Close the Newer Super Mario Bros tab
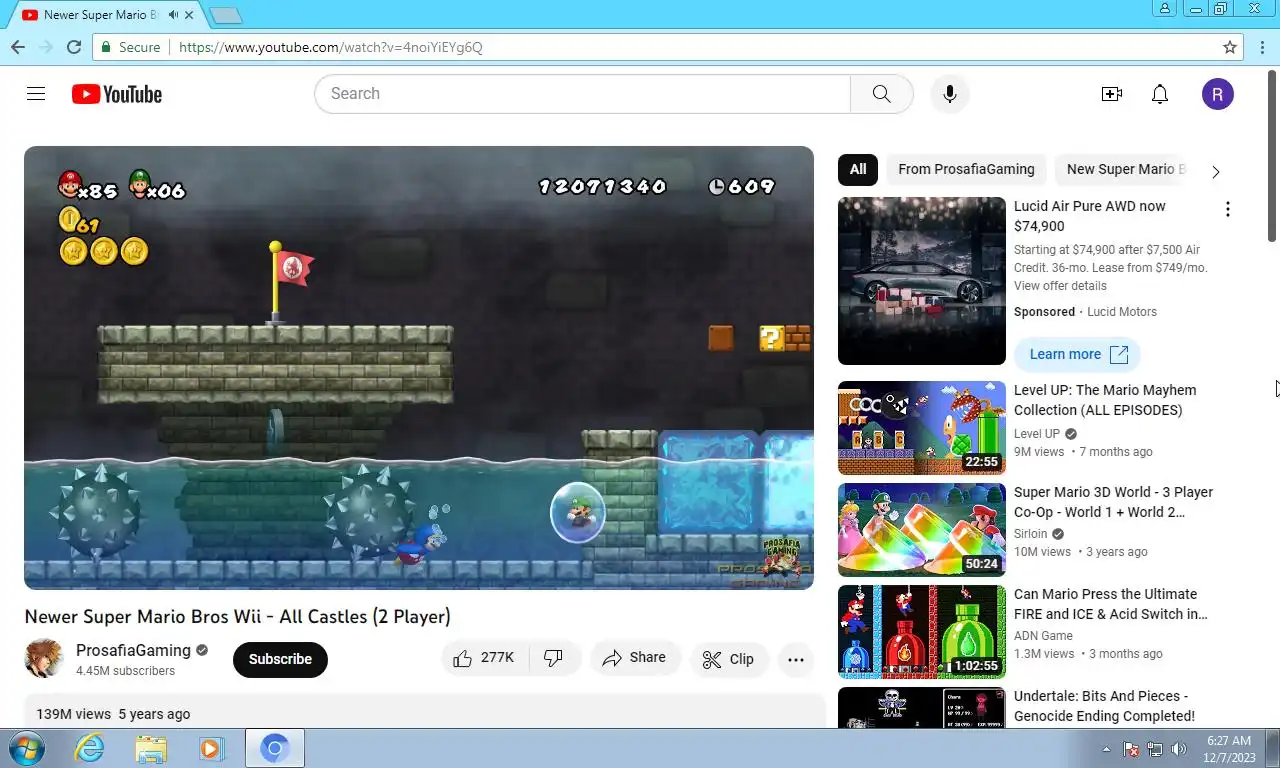Screen dimensions: 1280x768 click(x=190, y=15)
